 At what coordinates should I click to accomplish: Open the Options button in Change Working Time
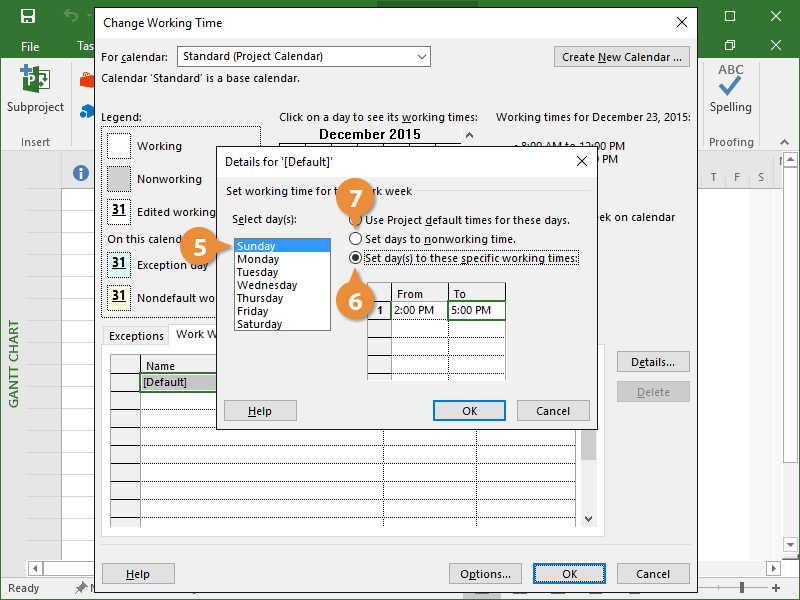pyautogui.click(x=485, y=574)
